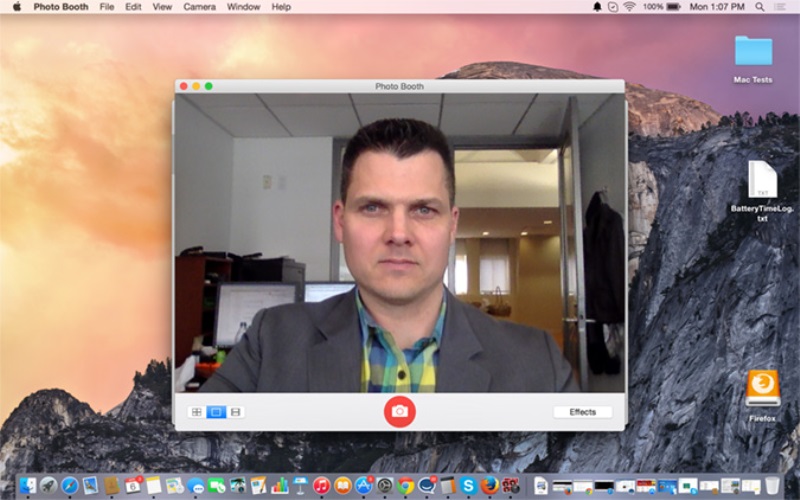800x500 pixels.
Task: Open the View menu
Action: (162, 7)
